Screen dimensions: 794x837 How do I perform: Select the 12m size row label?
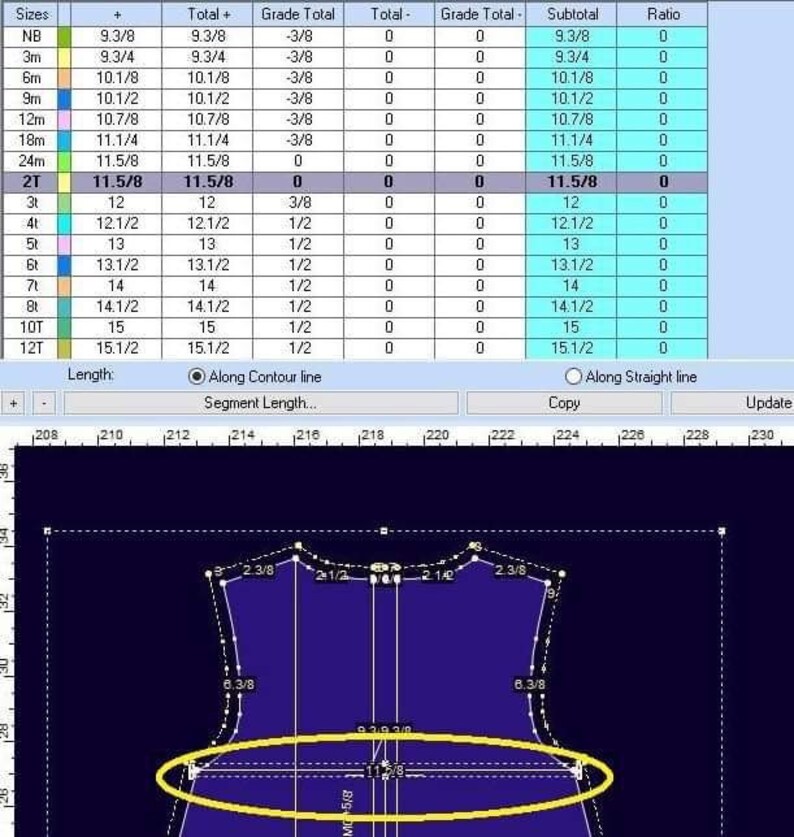pyautogui.click(x=31, y=120)
